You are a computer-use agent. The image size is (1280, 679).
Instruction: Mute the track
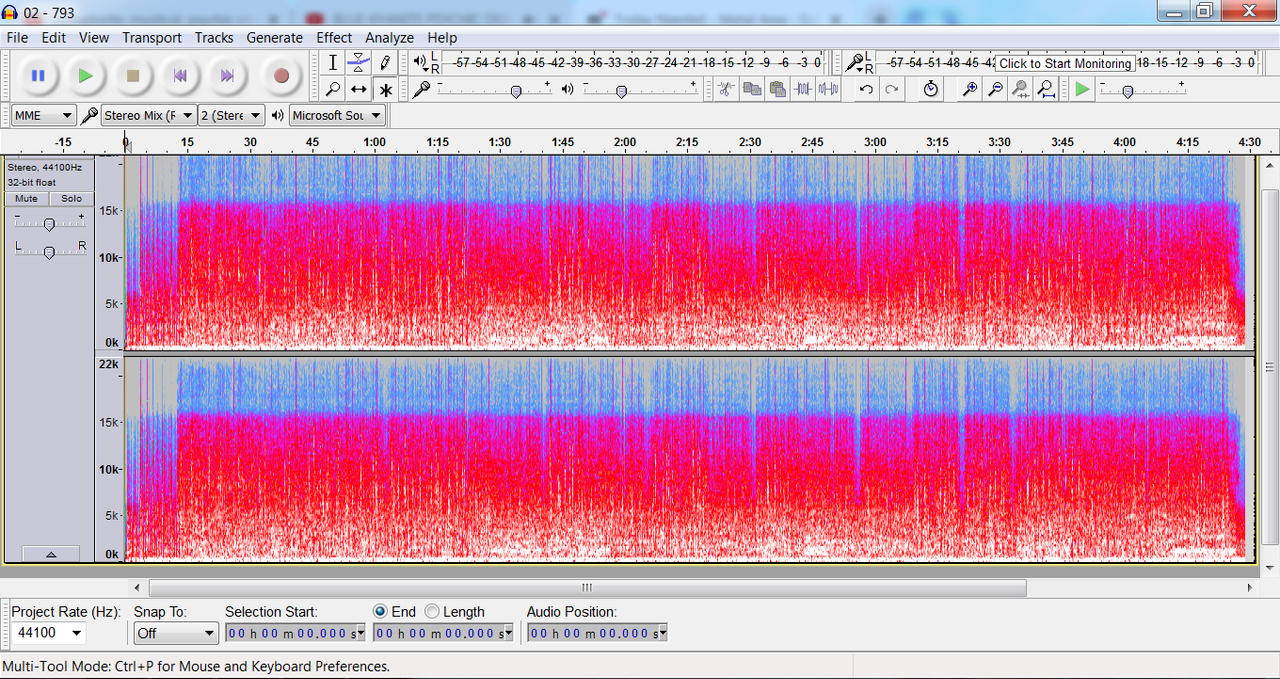click(27, 199)
